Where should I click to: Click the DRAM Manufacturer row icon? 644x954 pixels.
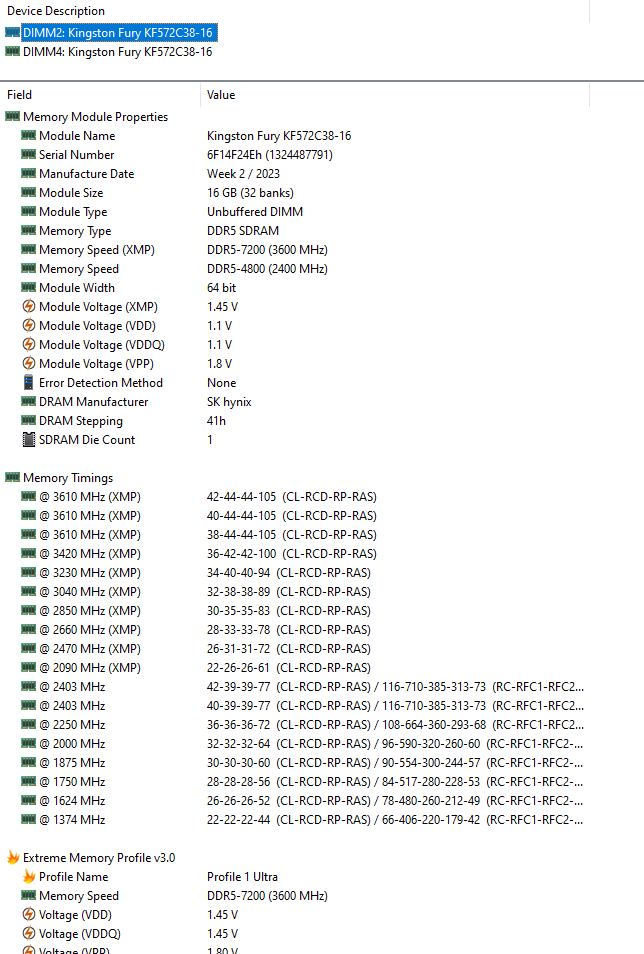tap(28, 401)
